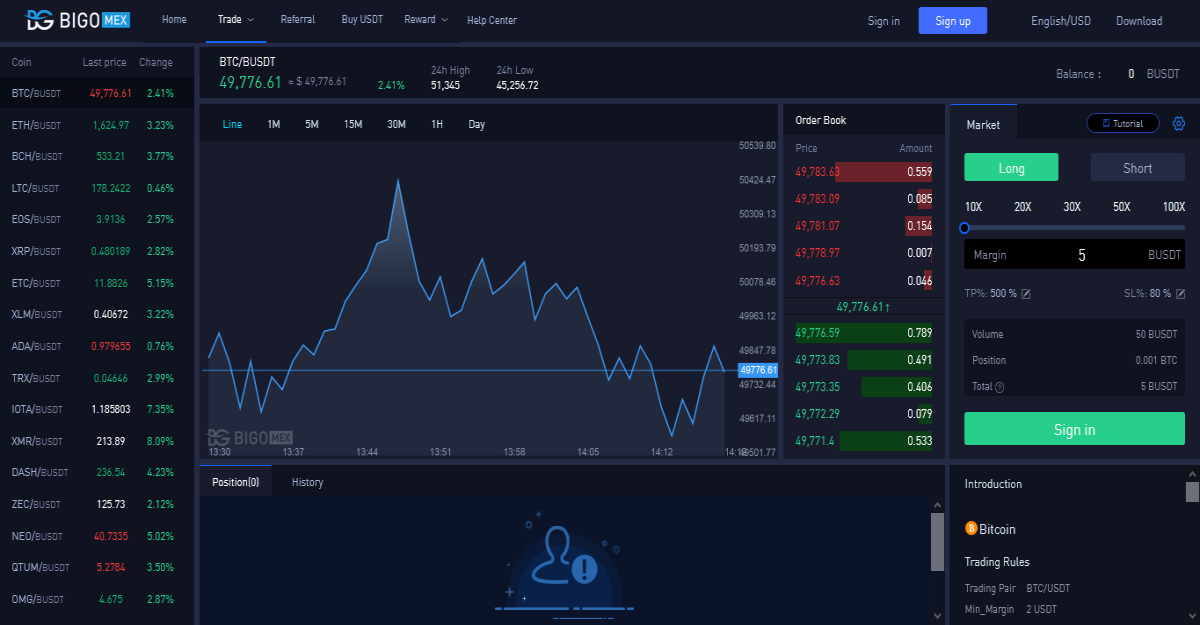1200x625 pixels.
Task: Open the English/USD language selector
Action: click(1061, 21)
